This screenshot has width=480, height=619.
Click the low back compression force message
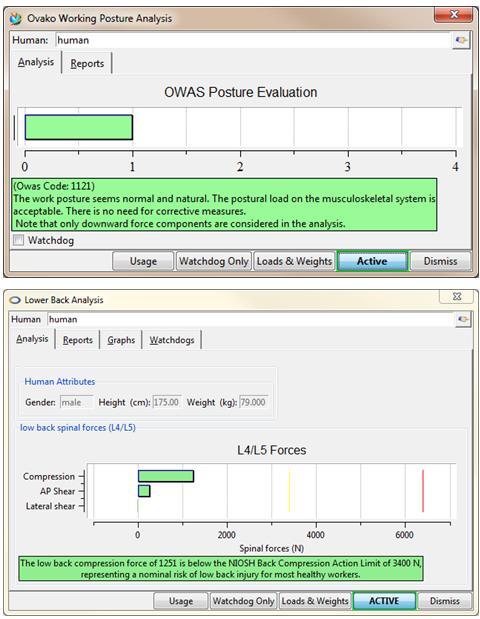[221, 568]
